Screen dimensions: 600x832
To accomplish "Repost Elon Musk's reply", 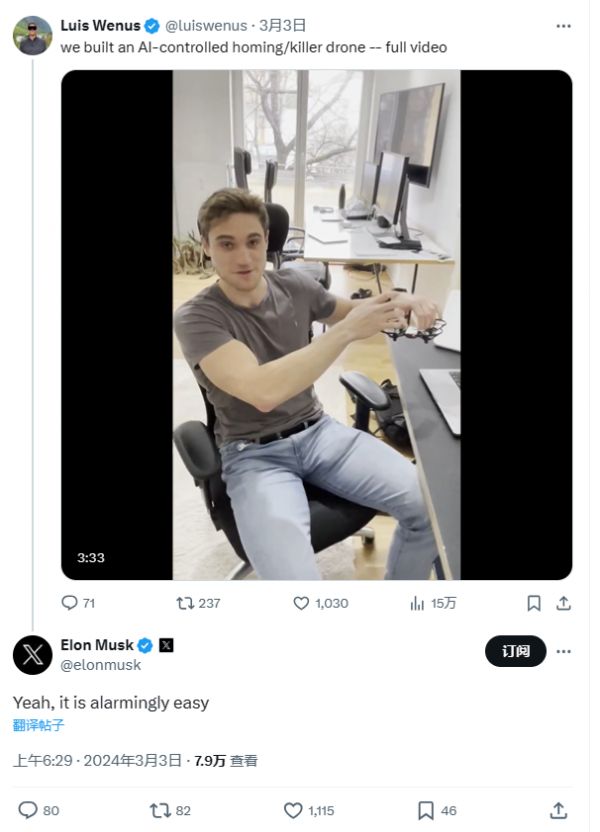I will (159, 810).
